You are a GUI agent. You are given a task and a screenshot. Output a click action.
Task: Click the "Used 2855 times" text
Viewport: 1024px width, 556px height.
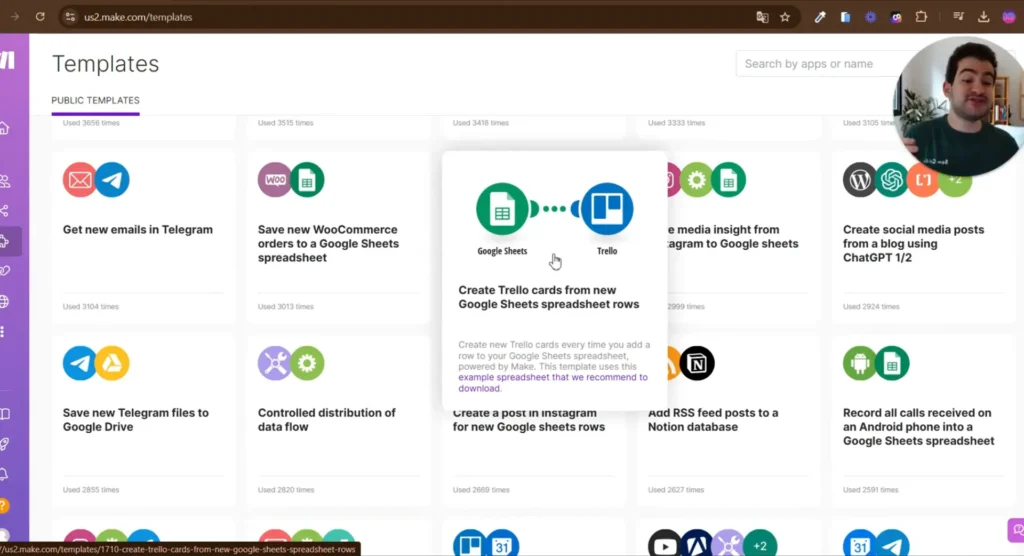[x=91, y=489]
